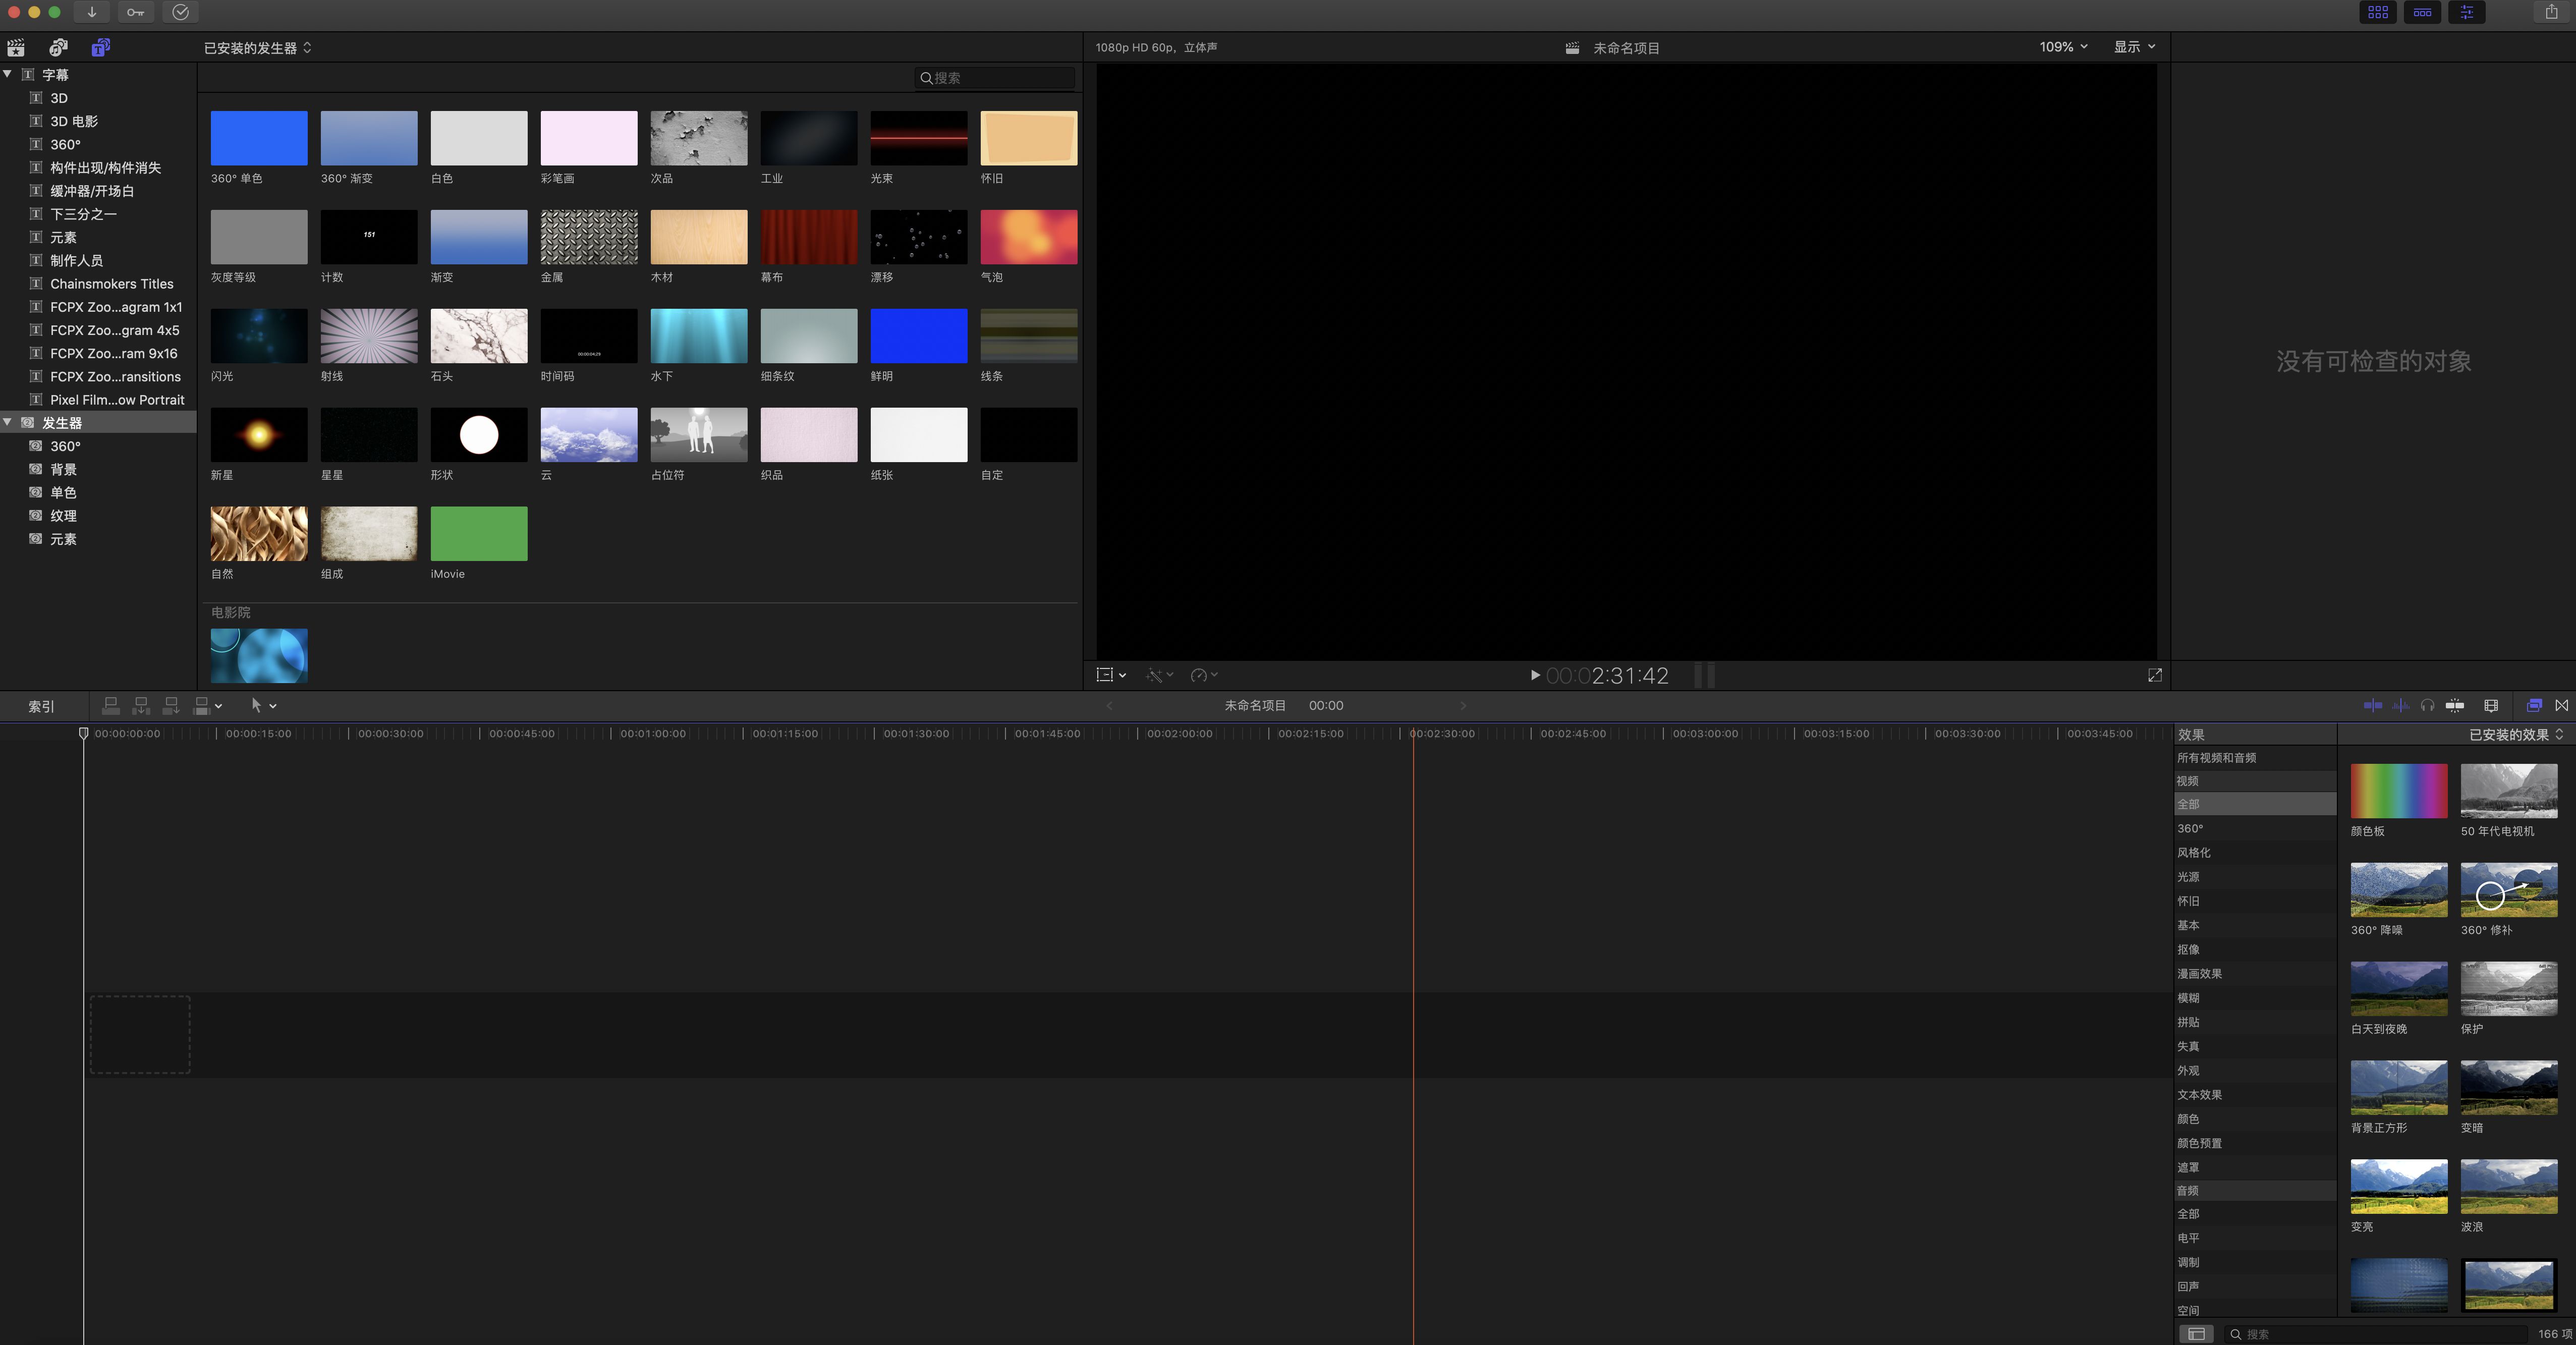Select the 颜色板 effect thumbnail
The height and width of the screenshot is (1345, 2576).
pos(2399,791)
